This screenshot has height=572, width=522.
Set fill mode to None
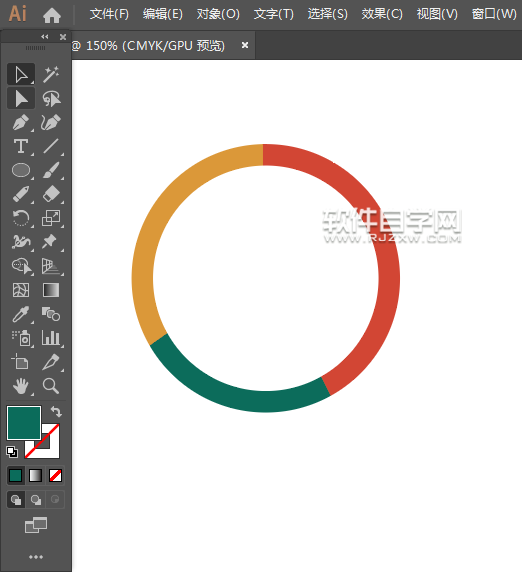click(55, 476)
